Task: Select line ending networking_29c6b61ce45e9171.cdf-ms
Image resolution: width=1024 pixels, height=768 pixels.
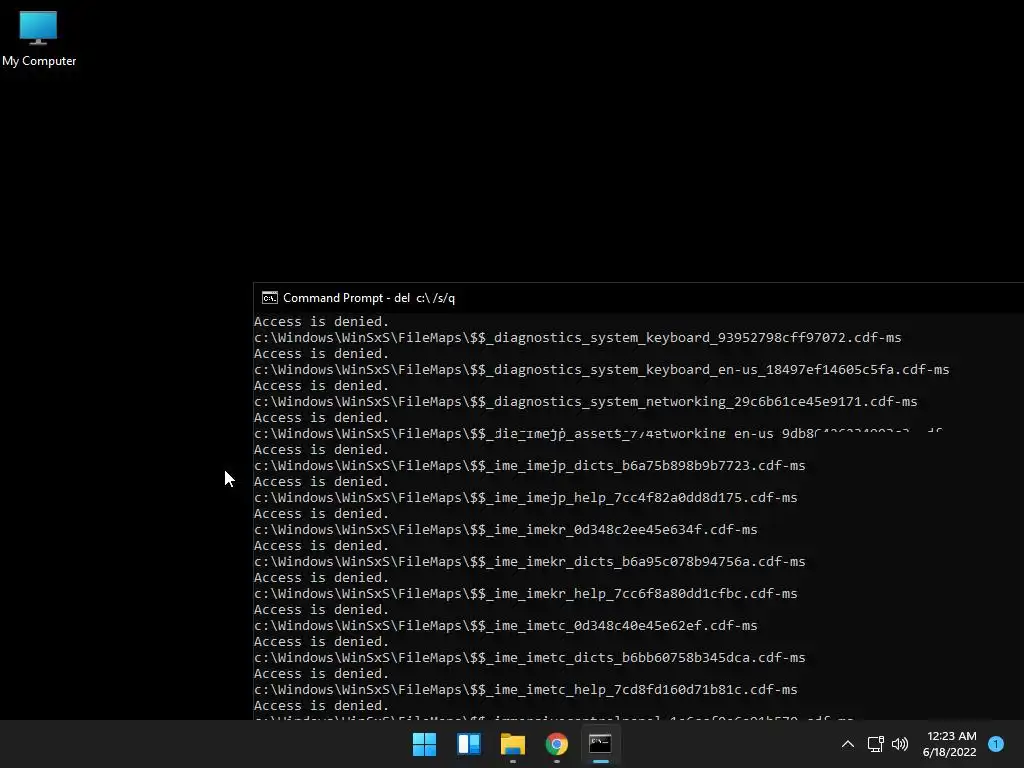Action: coord(586,402)
